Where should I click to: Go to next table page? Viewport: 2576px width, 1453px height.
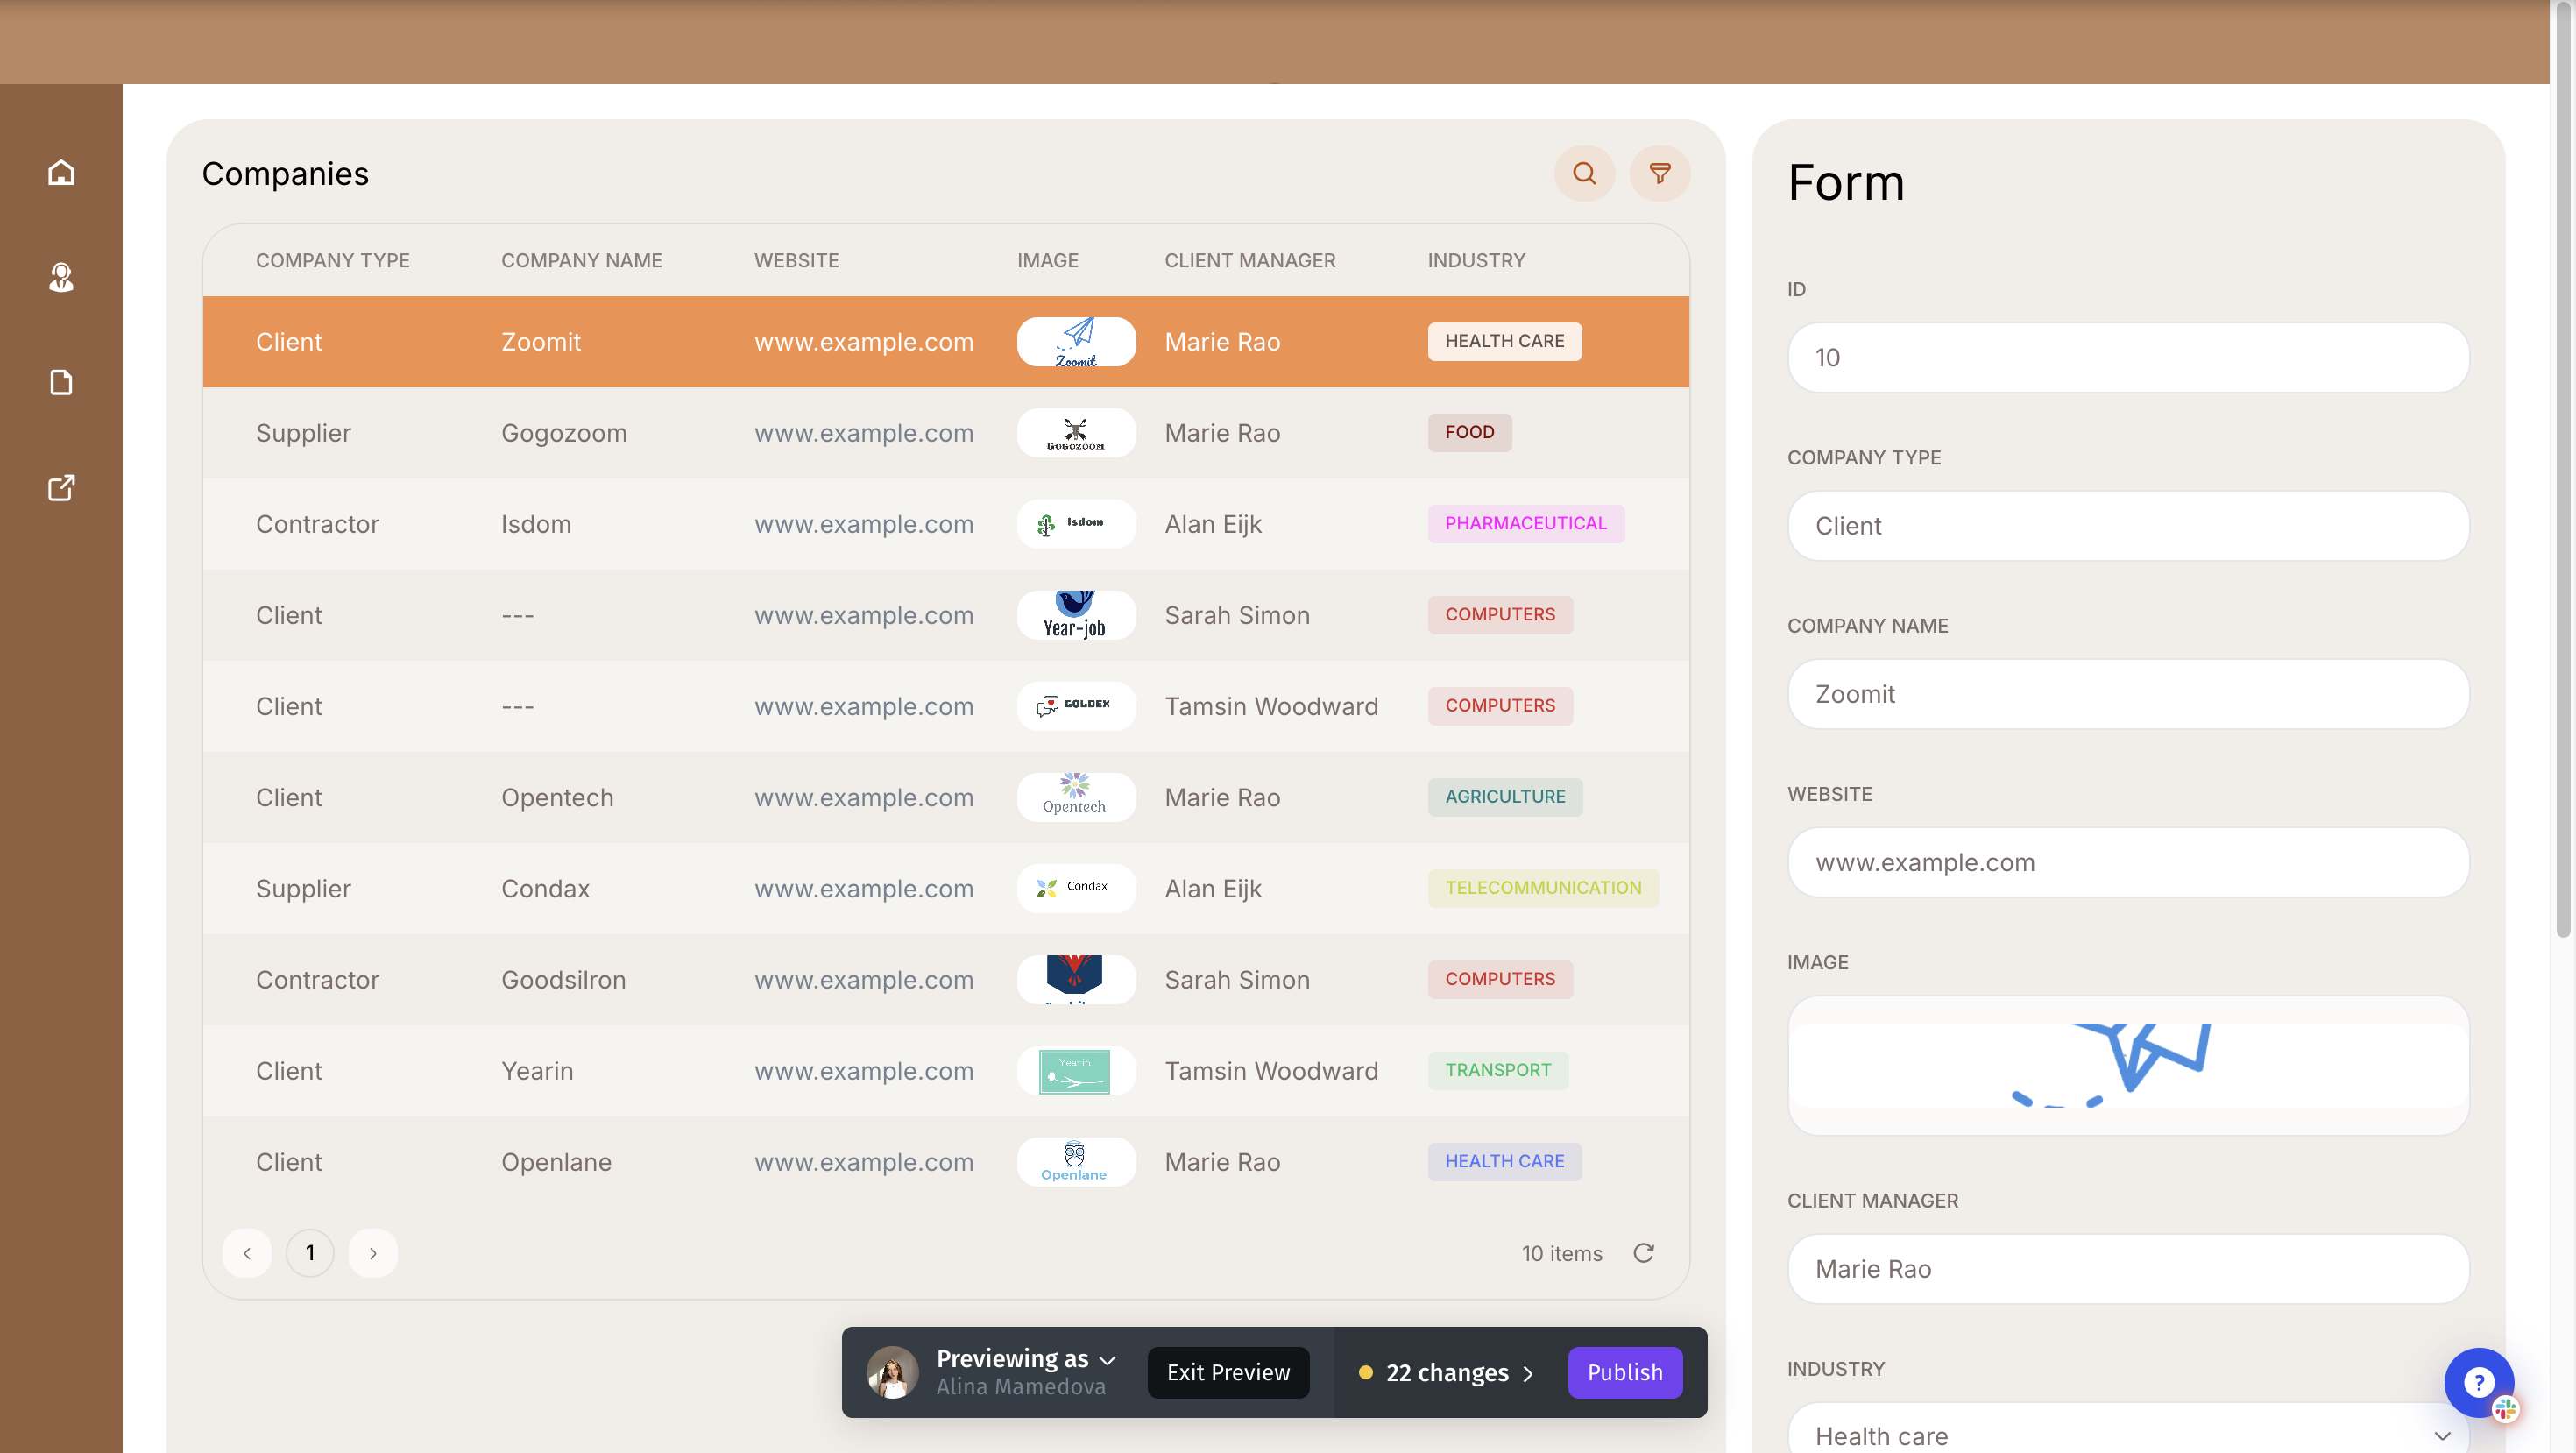373,1253
